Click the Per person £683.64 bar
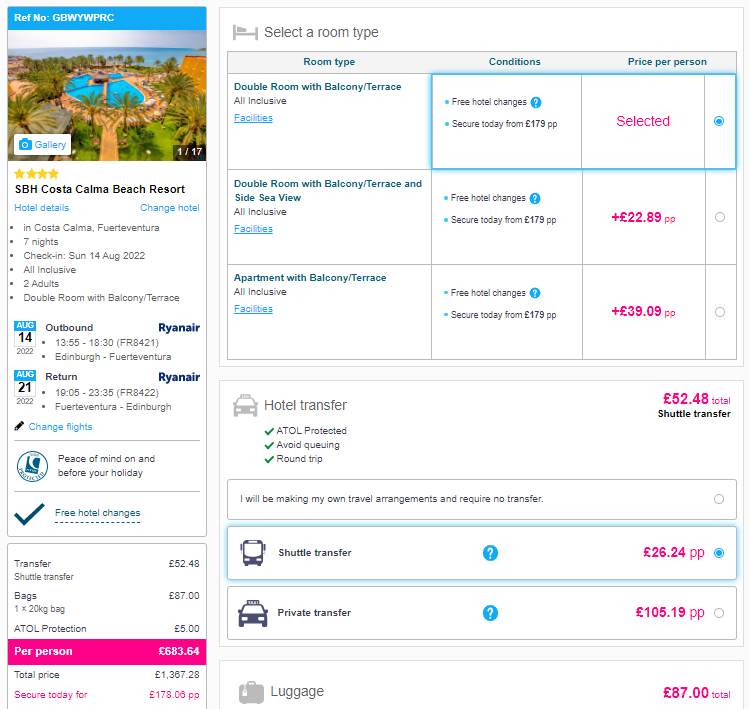This screenshot has width=749, height=709. point(107,652)
